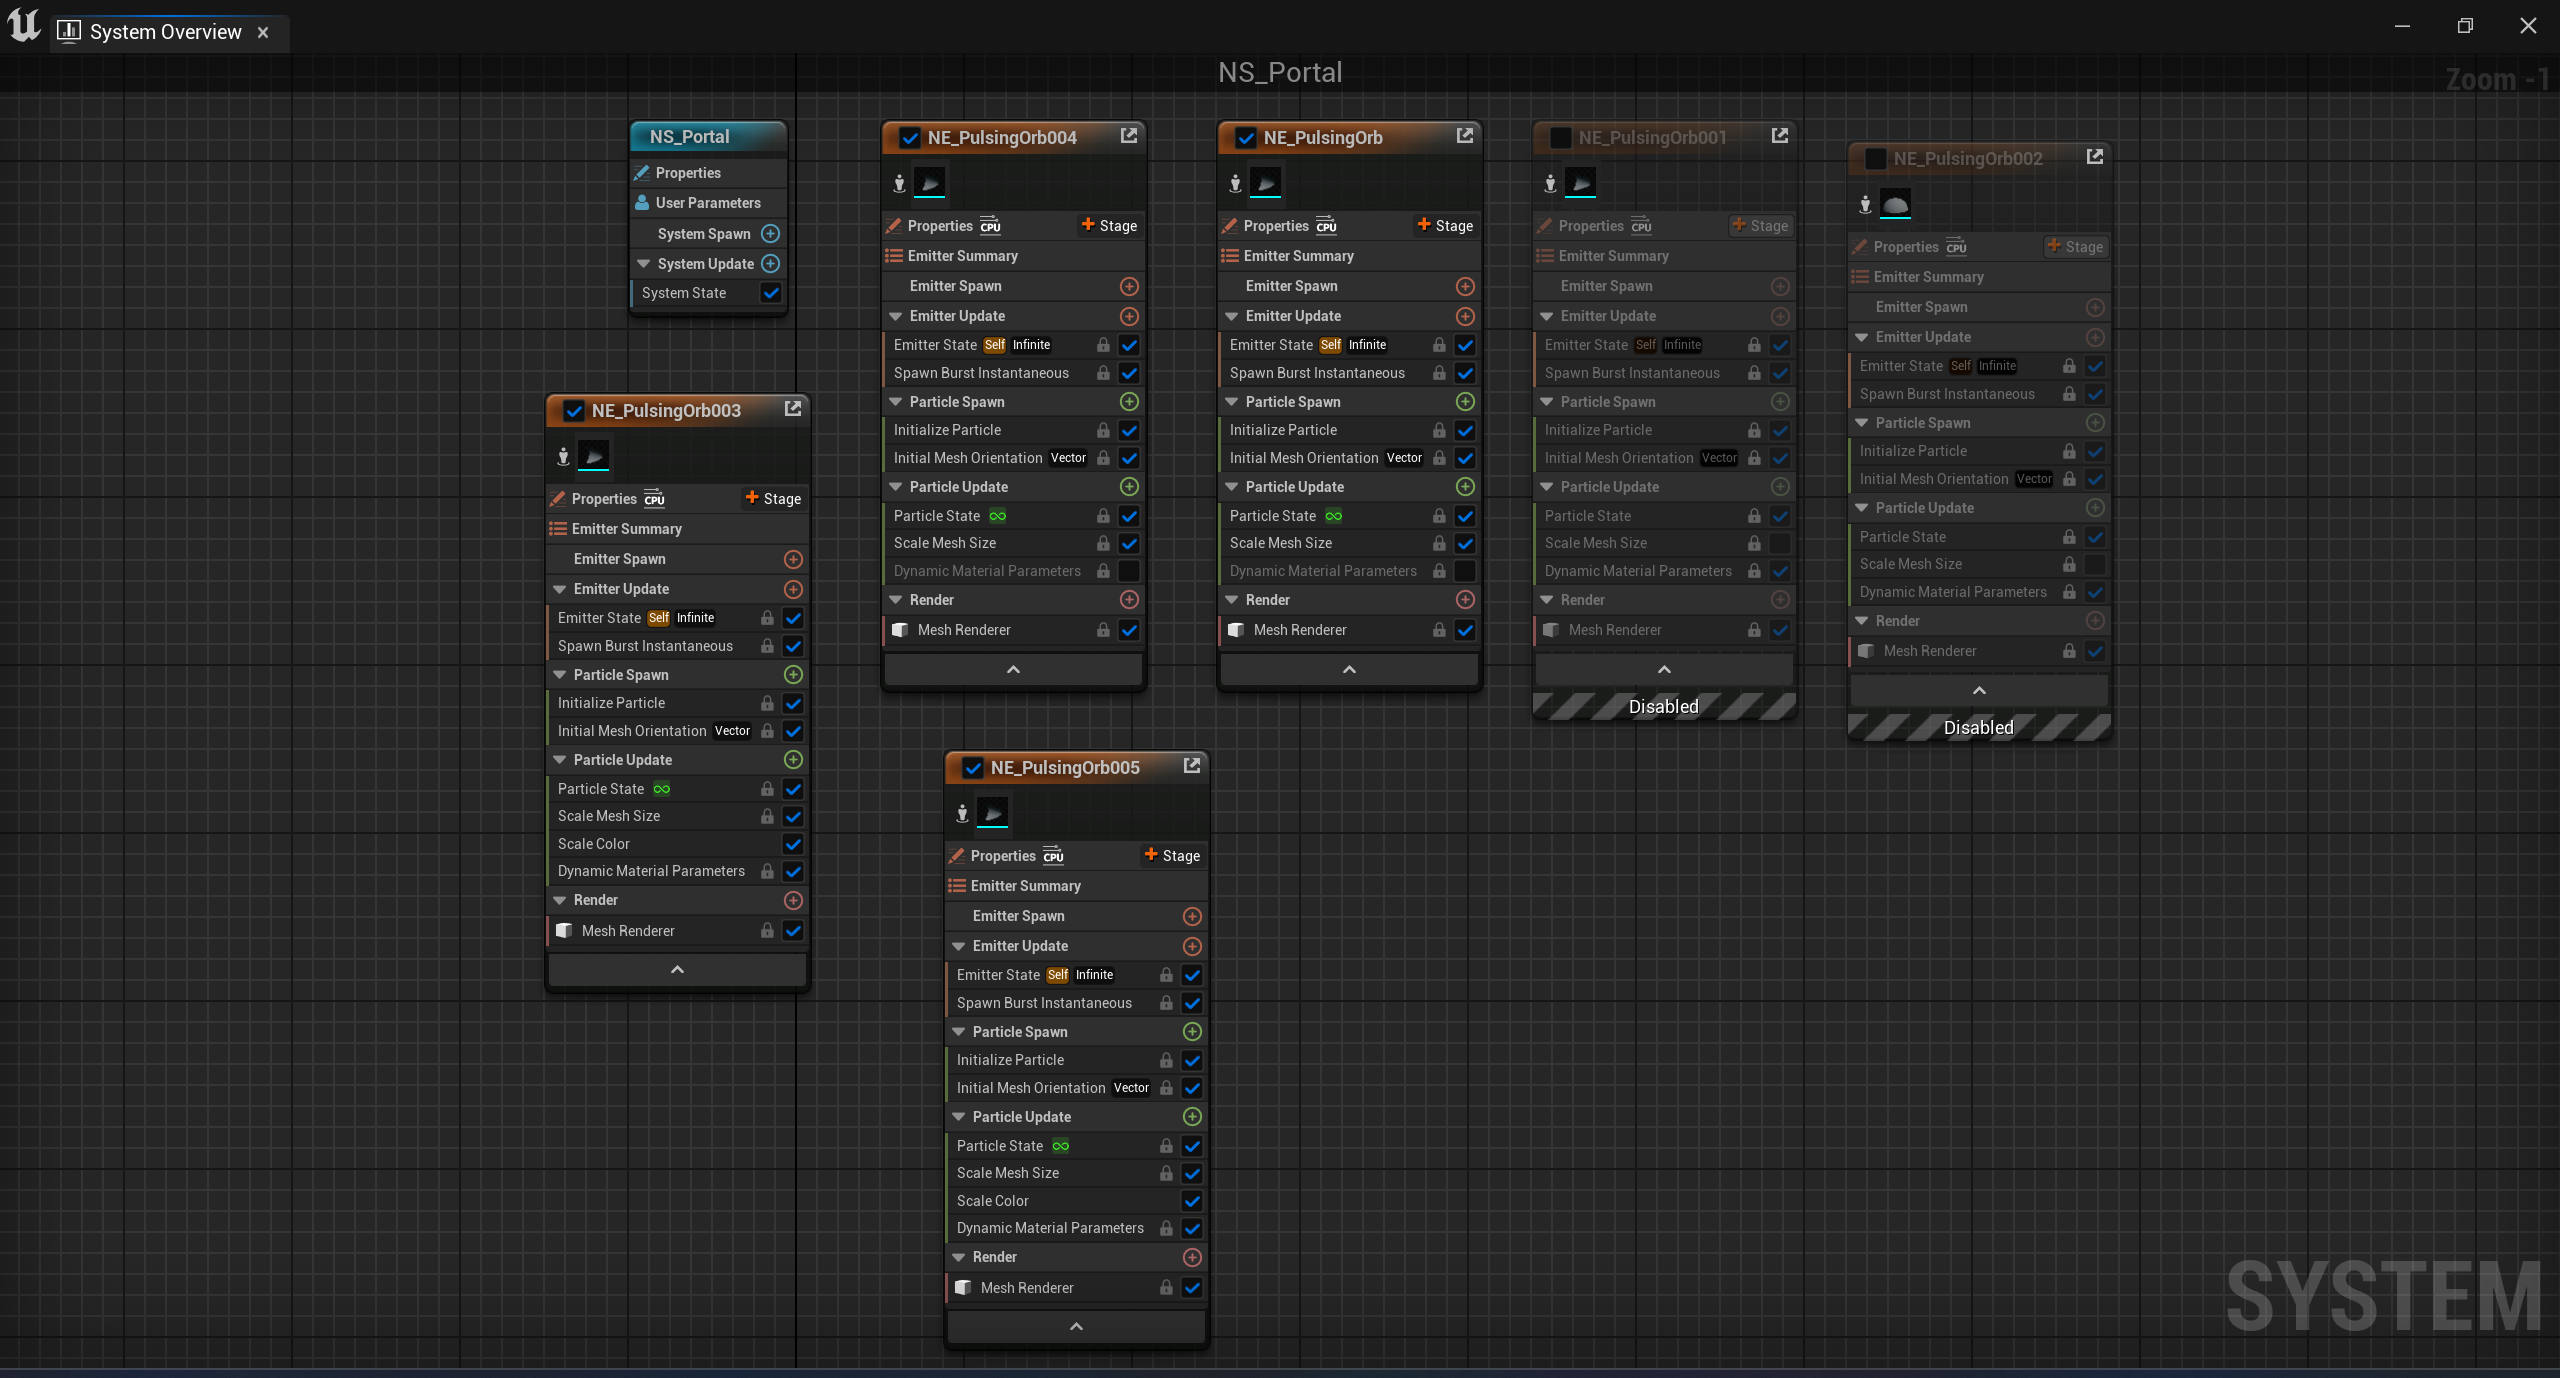Click NE_PulsingOrb004 mesh renderer thumbnail icon
The height and width of the screenshot is (1378, 2560).
(929, 183)
